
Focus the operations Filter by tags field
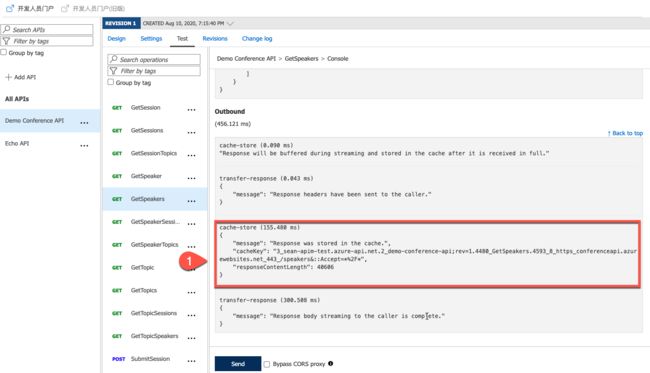[154, 71]
